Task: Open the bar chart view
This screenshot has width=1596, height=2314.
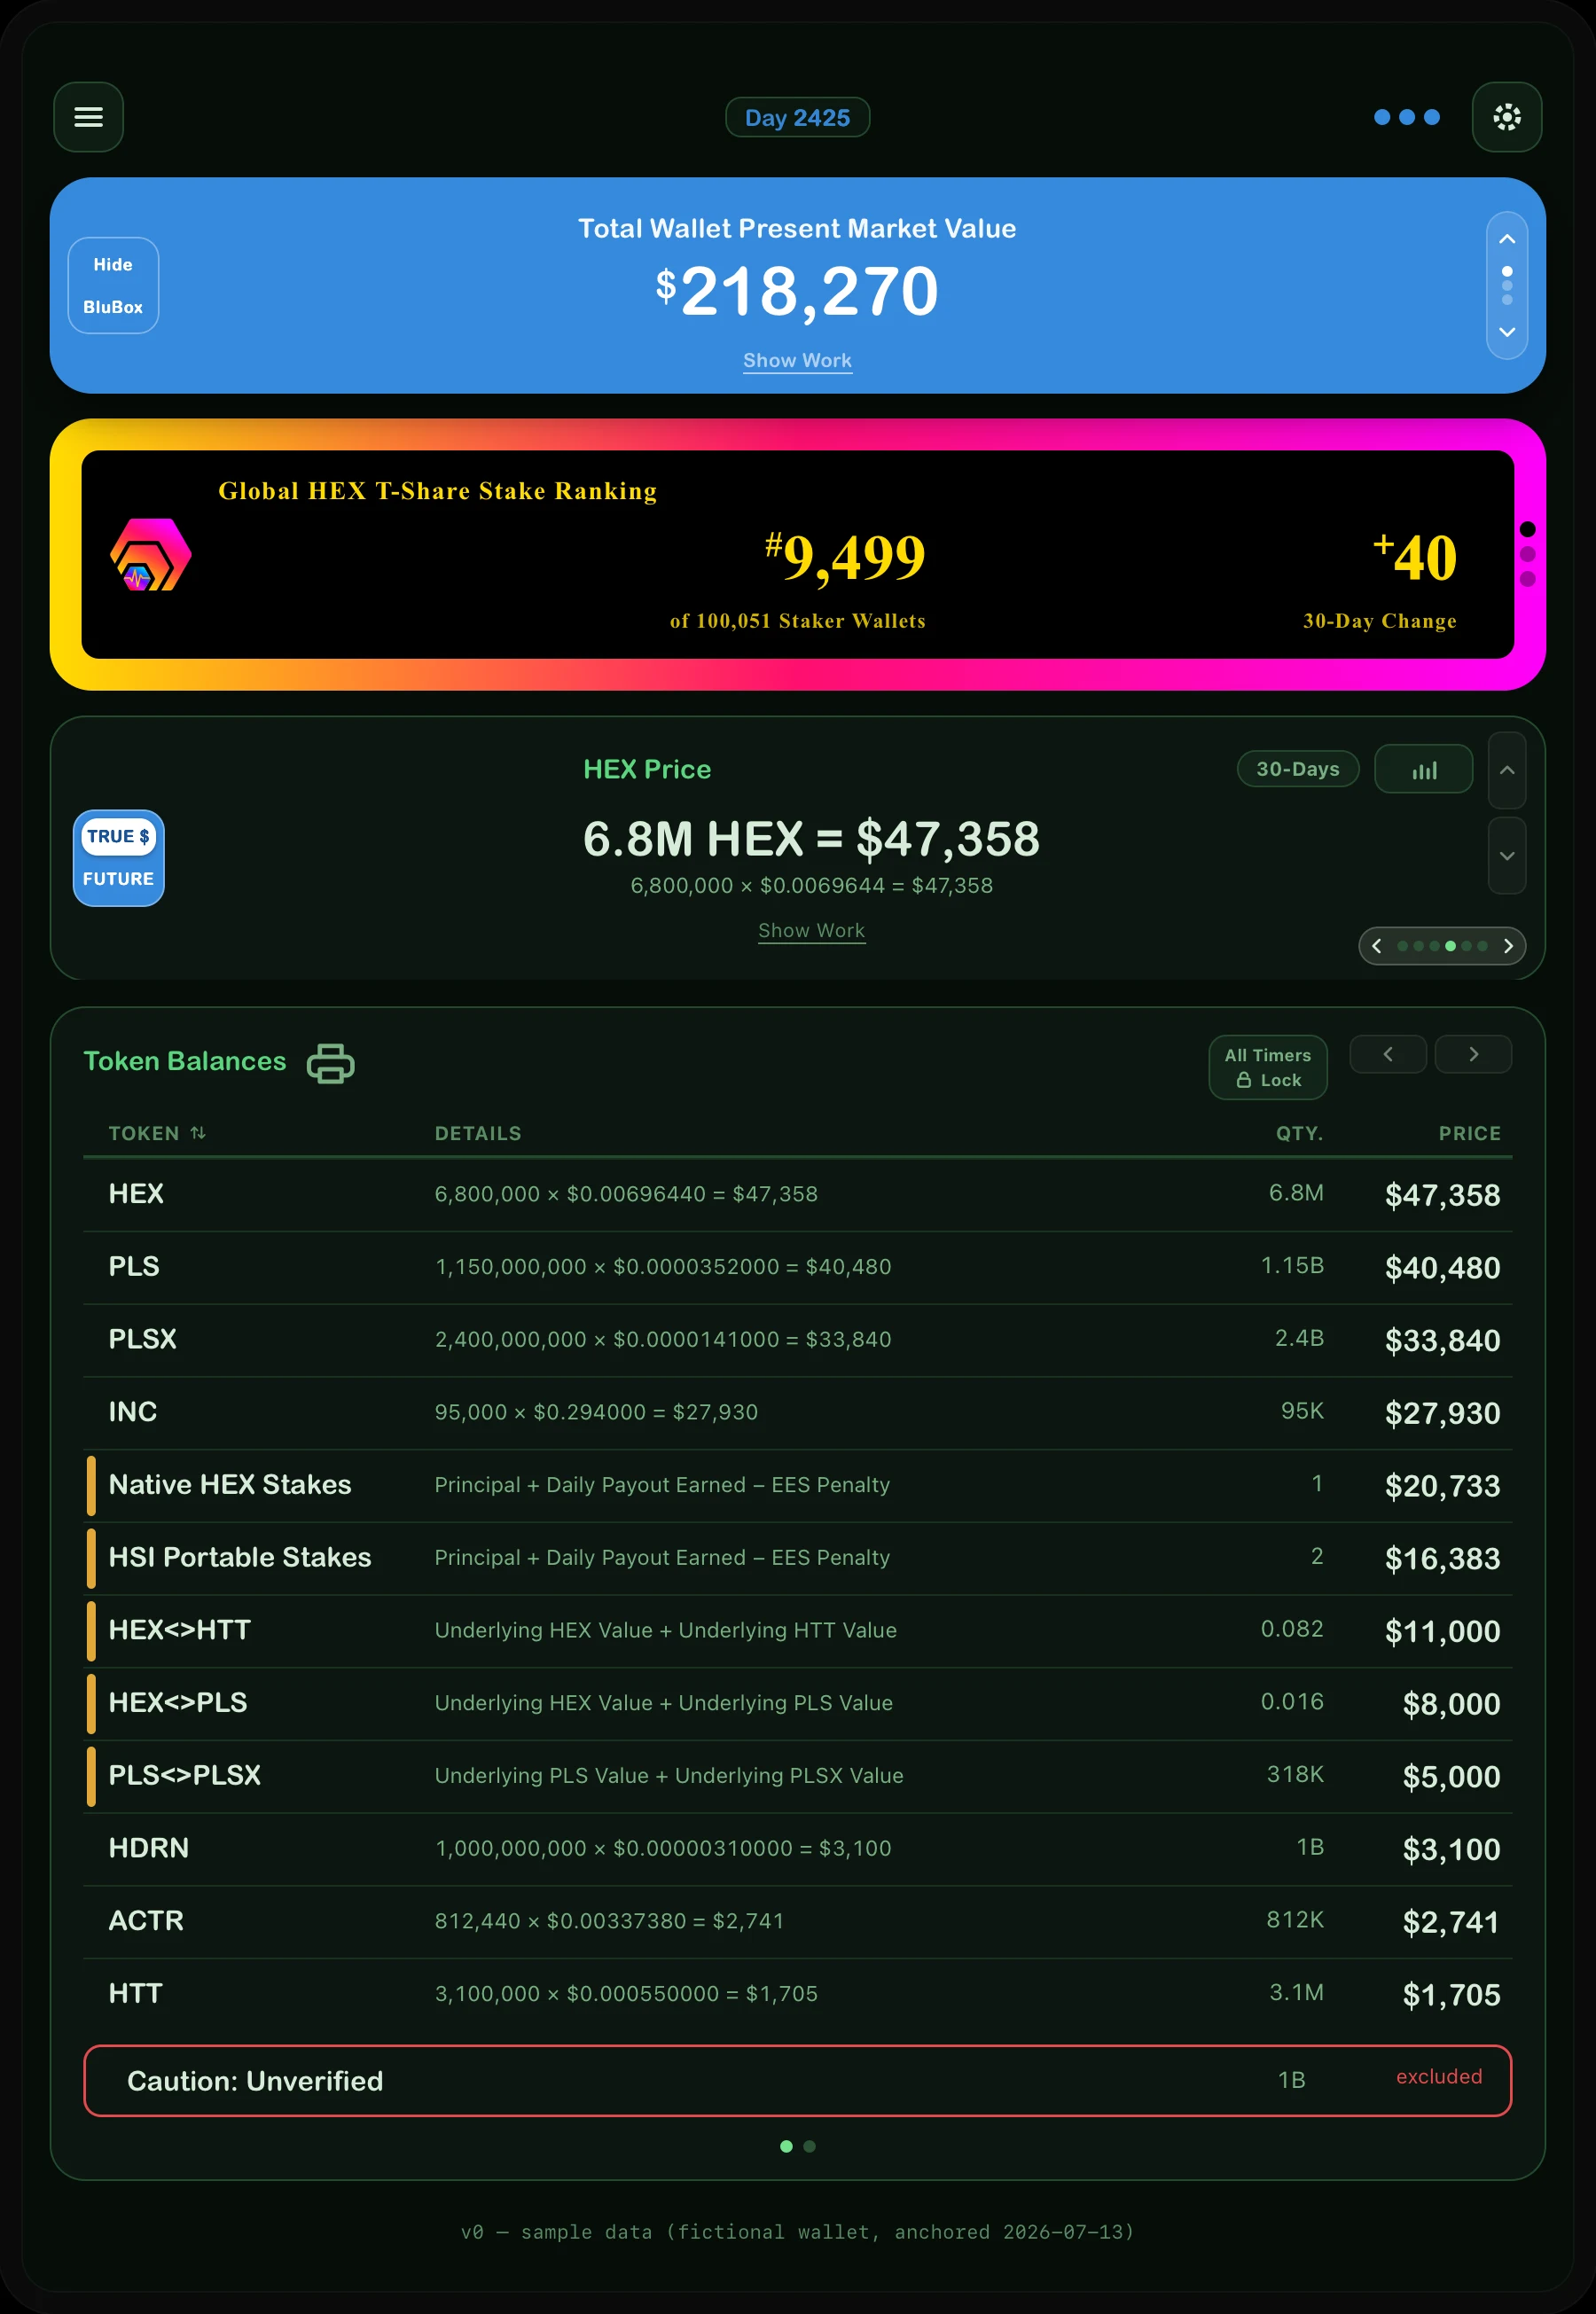Action: click(x=1423, y=769)
